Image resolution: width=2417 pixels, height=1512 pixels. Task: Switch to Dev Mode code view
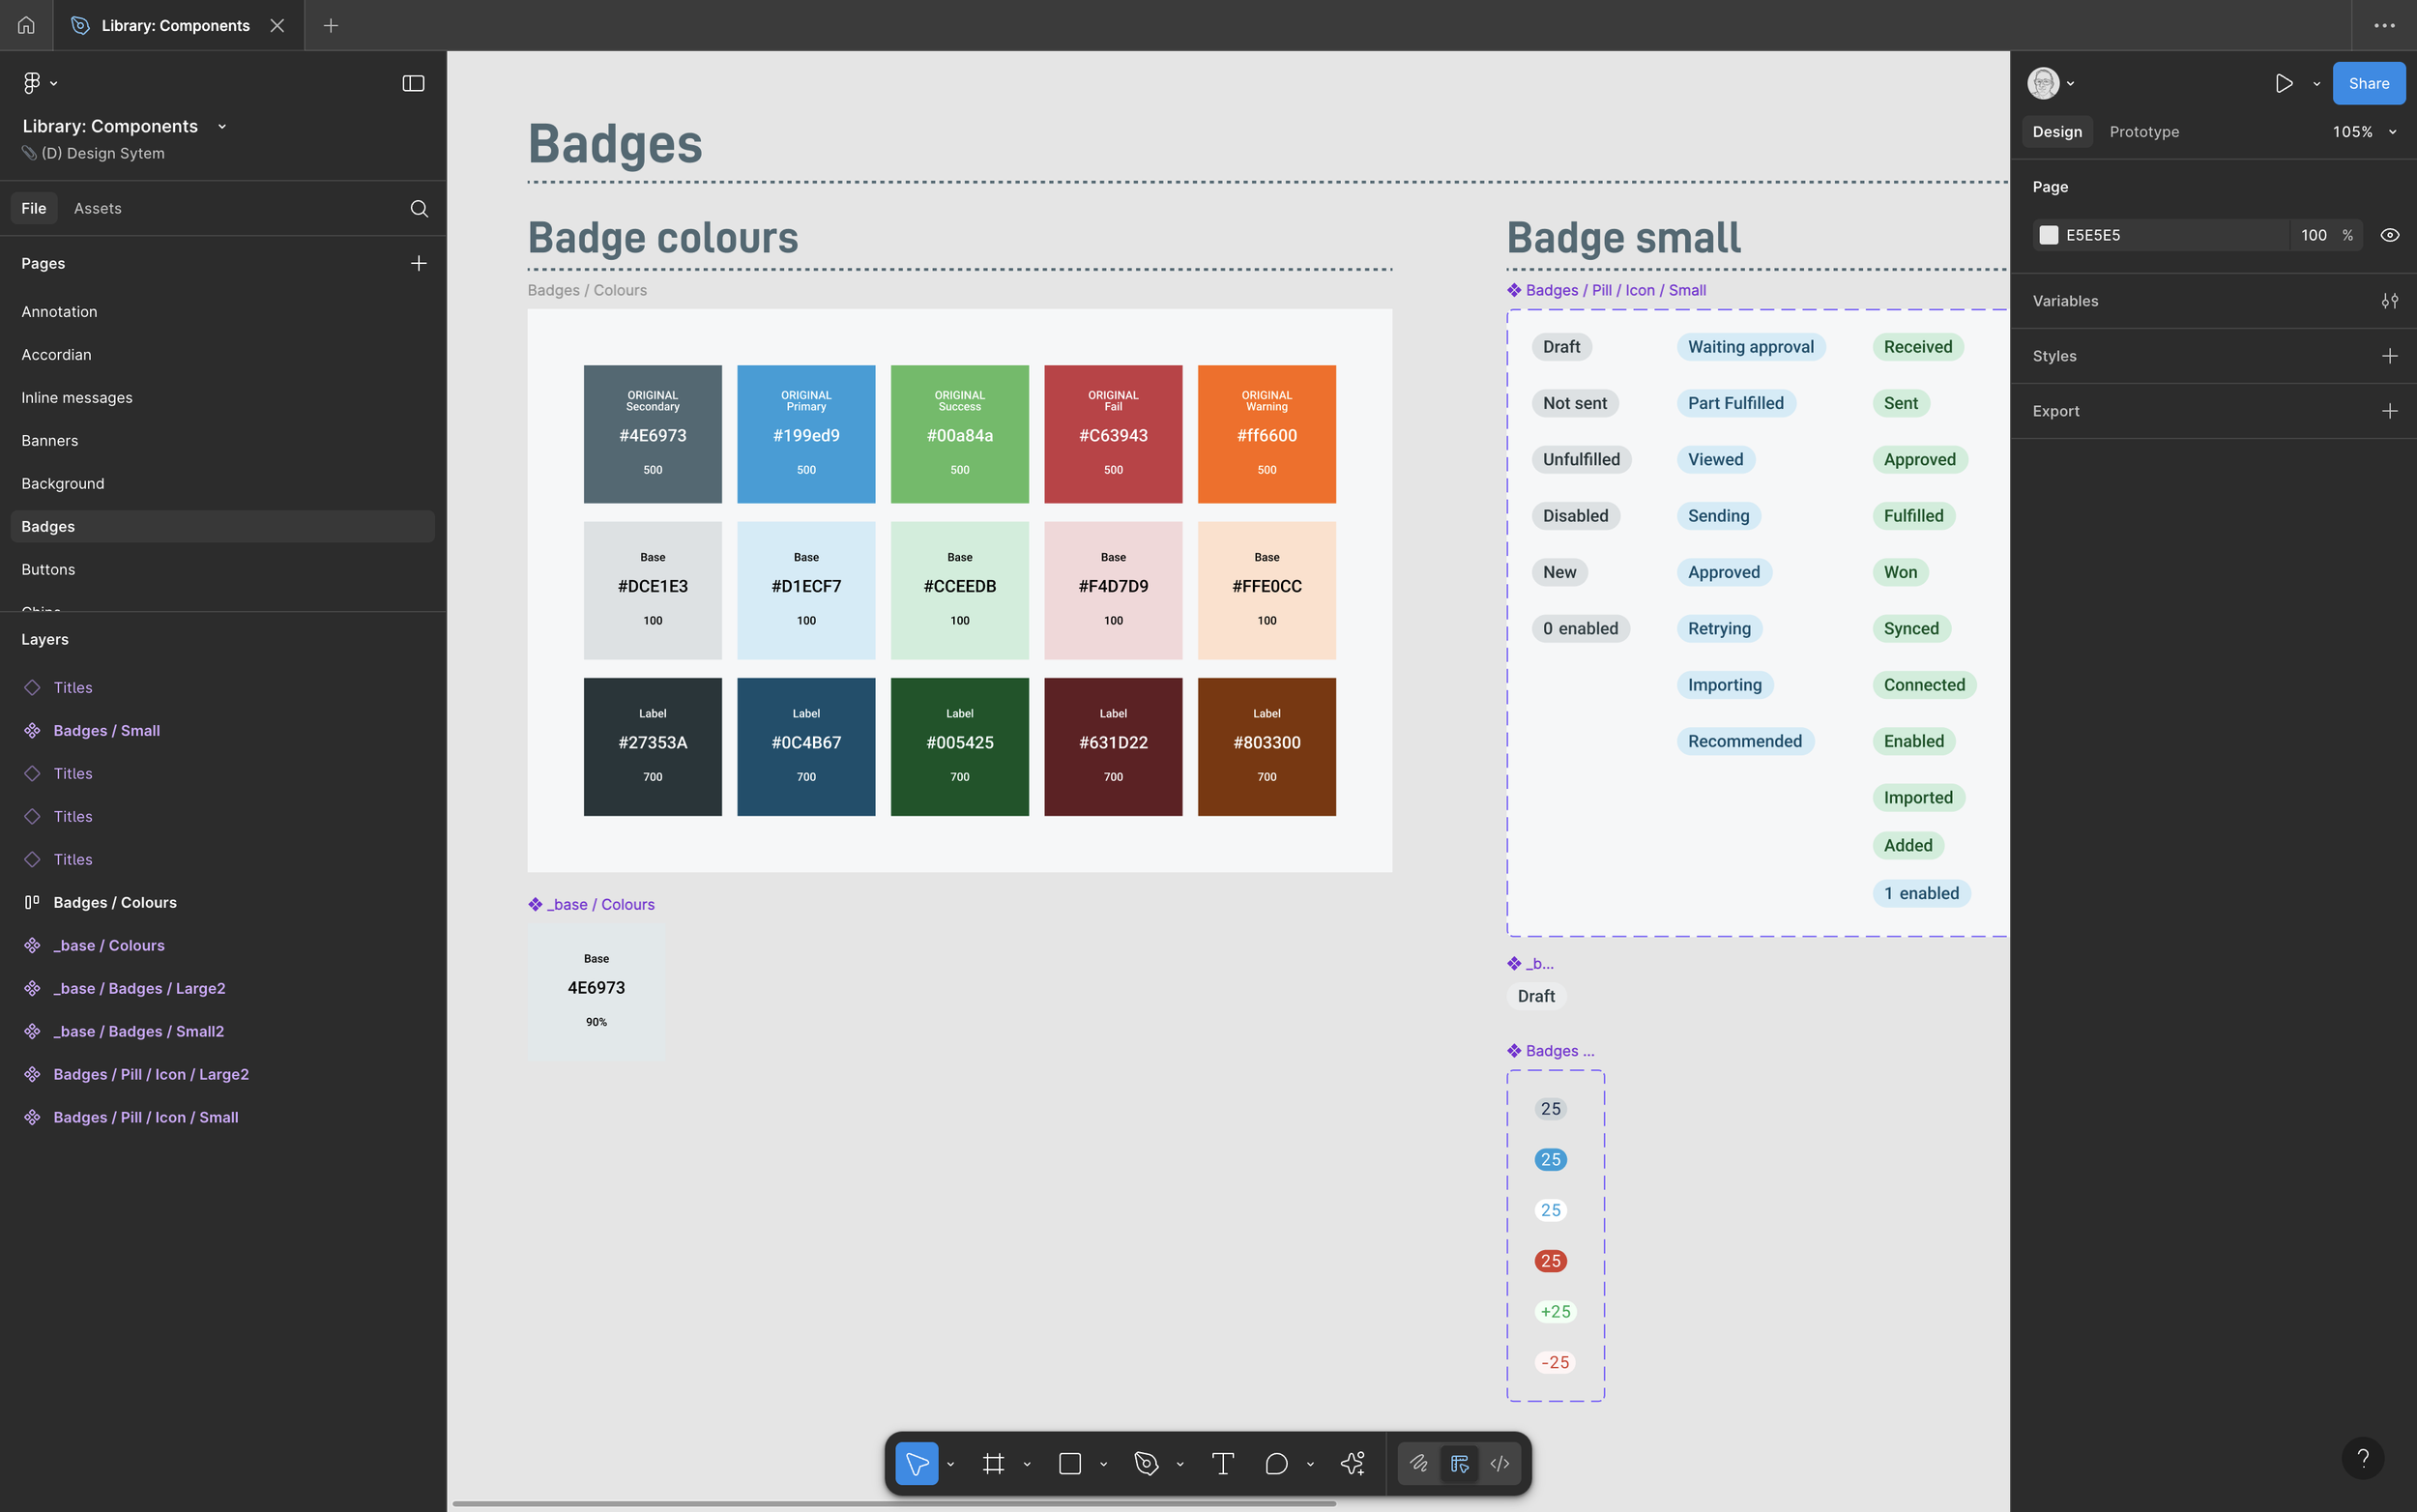[1498, 1463]
